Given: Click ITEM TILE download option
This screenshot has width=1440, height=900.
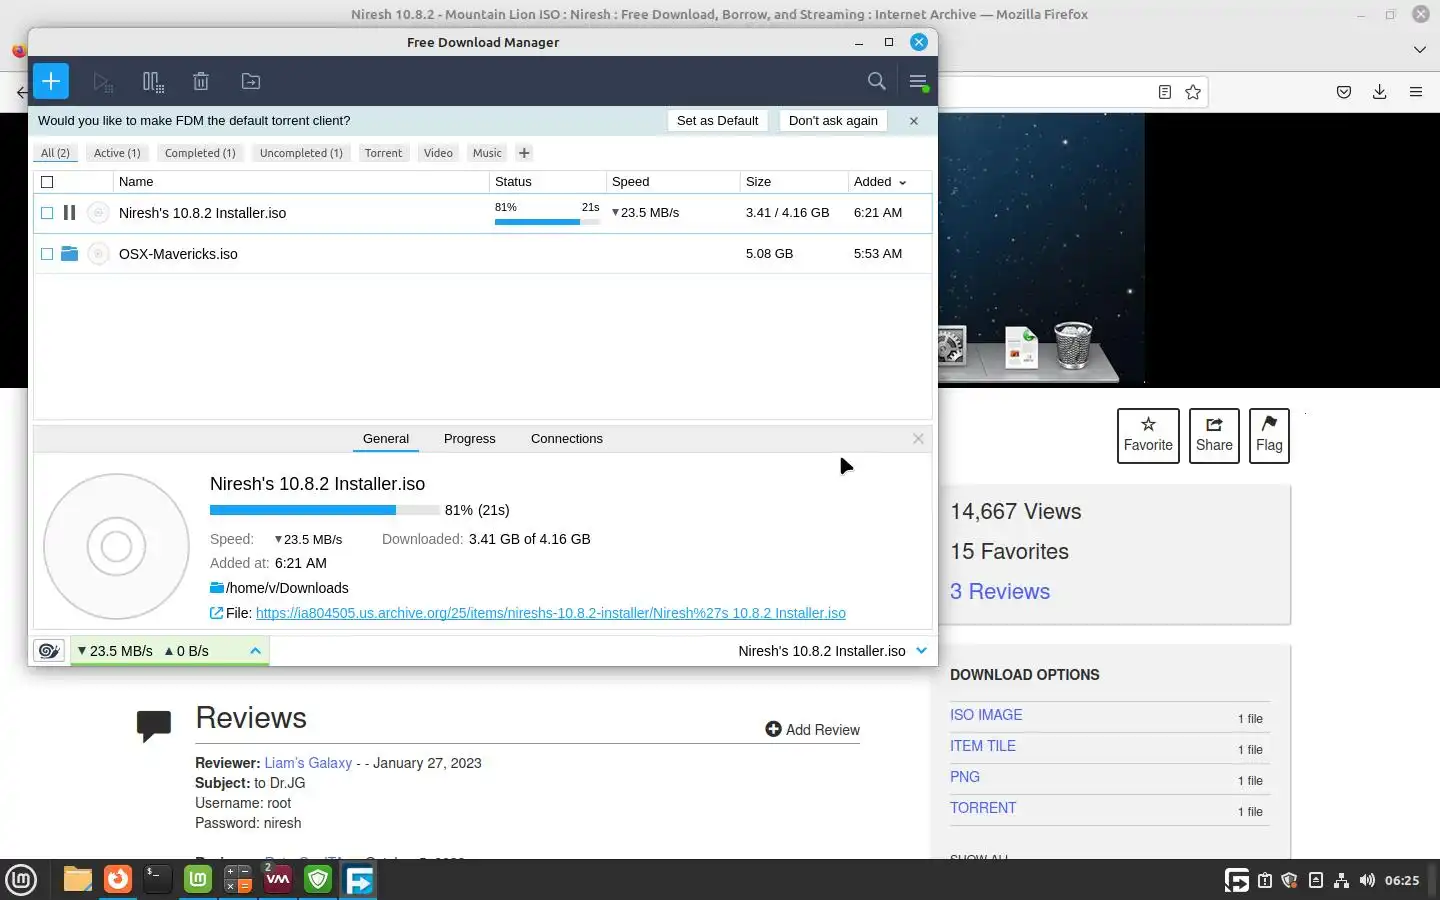Looking at the screenshot, I should click(x=983, y=746).
